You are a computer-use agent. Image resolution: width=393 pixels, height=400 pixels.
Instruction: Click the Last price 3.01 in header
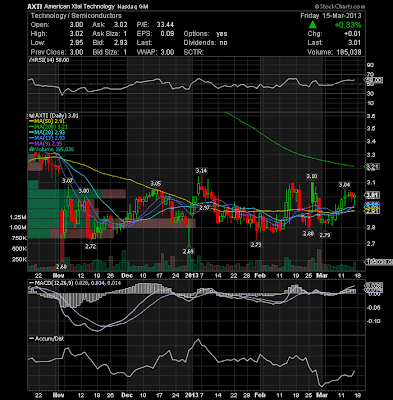[x=354, y=43]
